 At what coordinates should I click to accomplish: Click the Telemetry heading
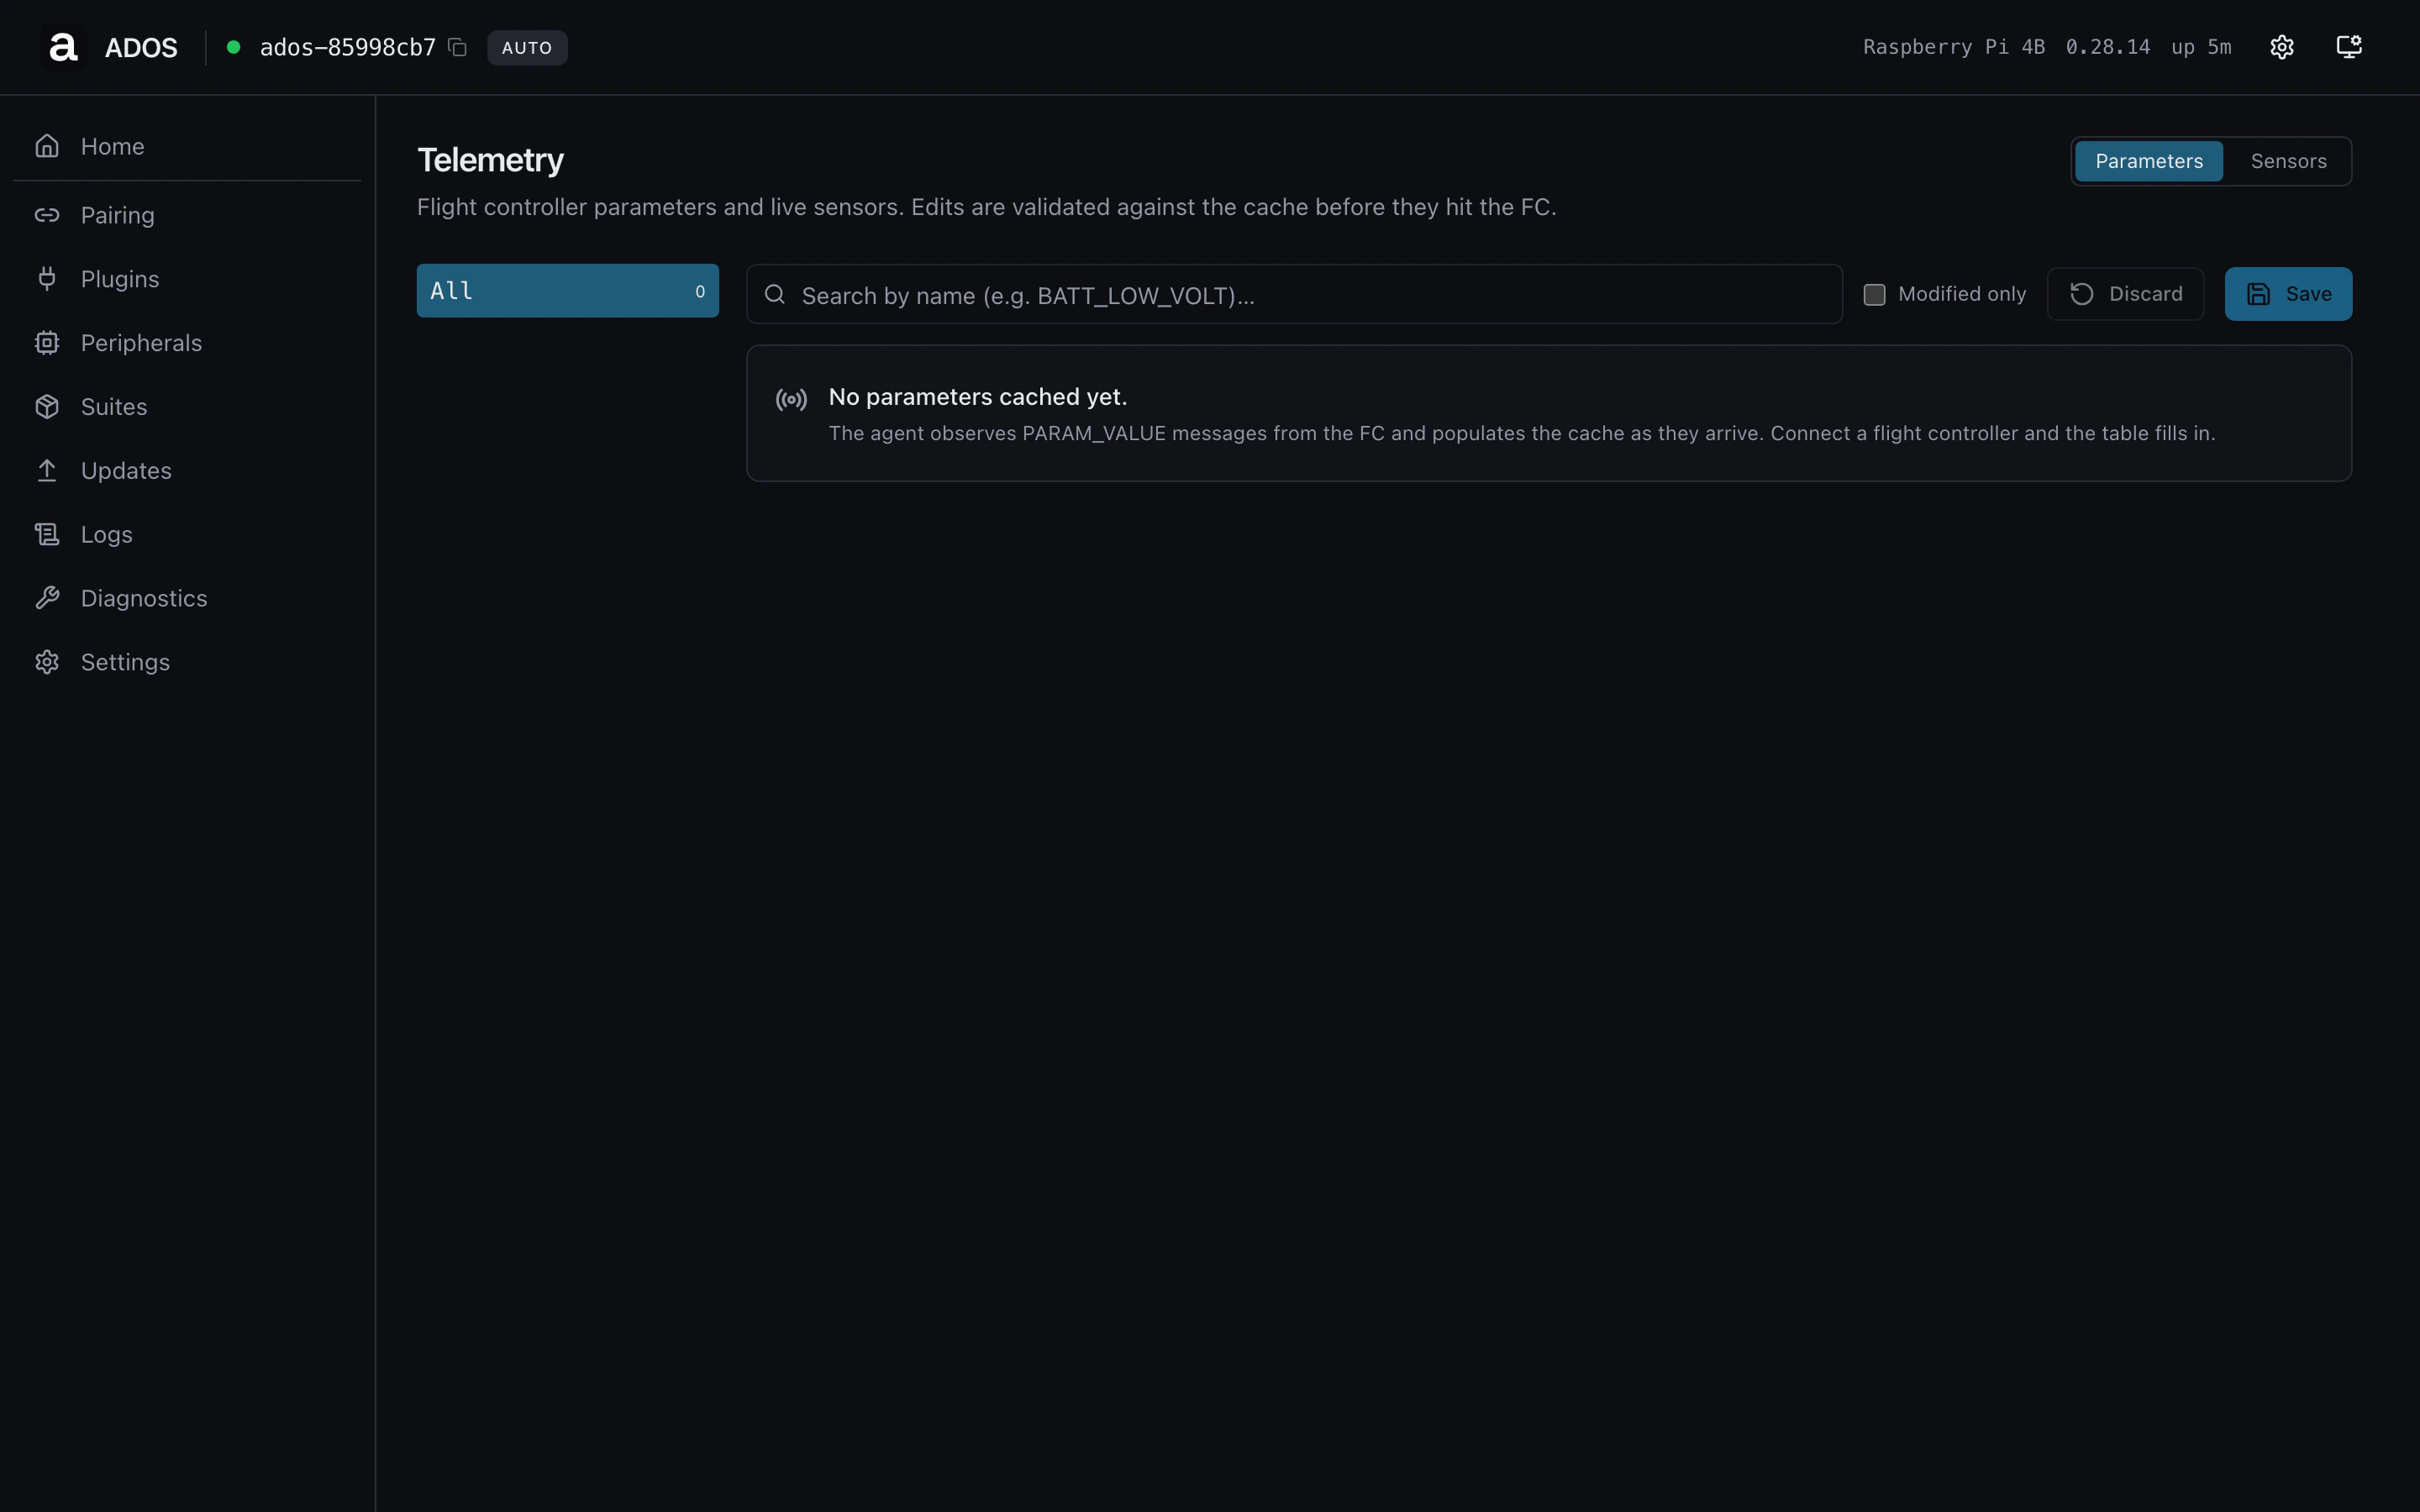490,160
